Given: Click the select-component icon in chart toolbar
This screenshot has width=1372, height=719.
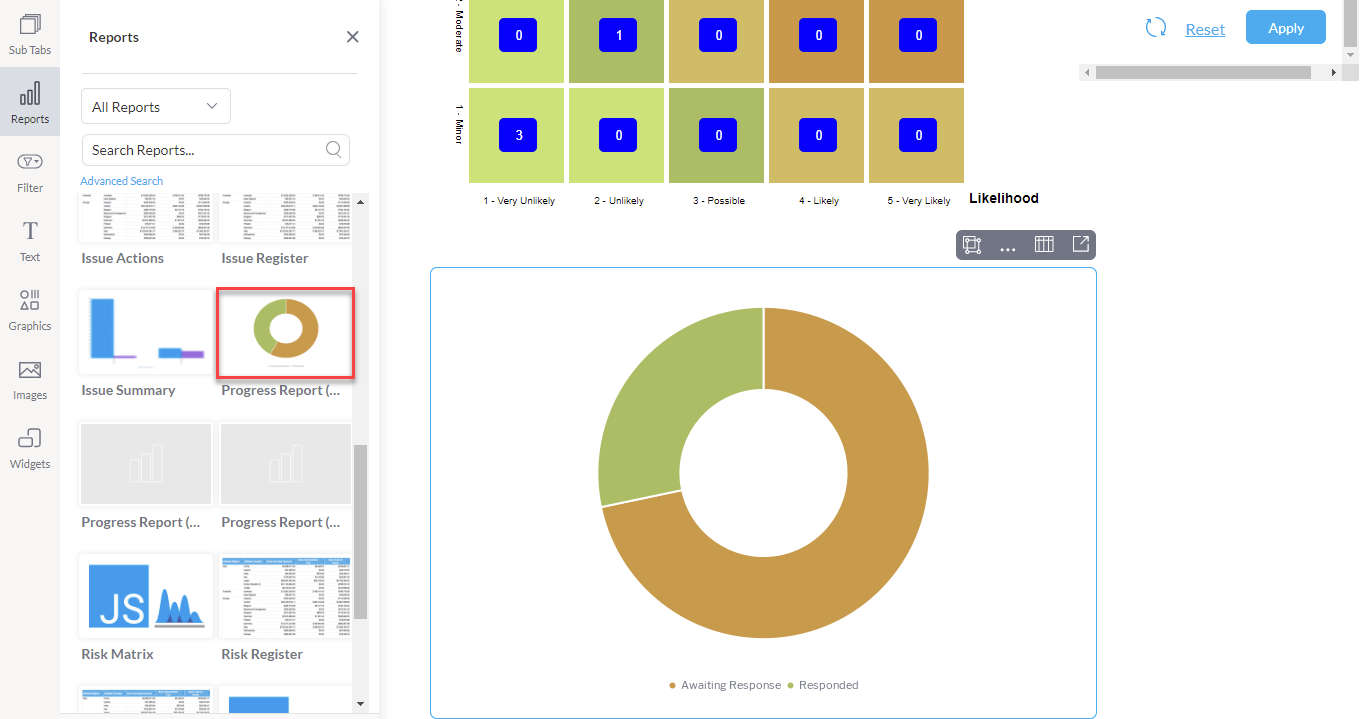Looking at the screenshot, I should tap(971, 244).
